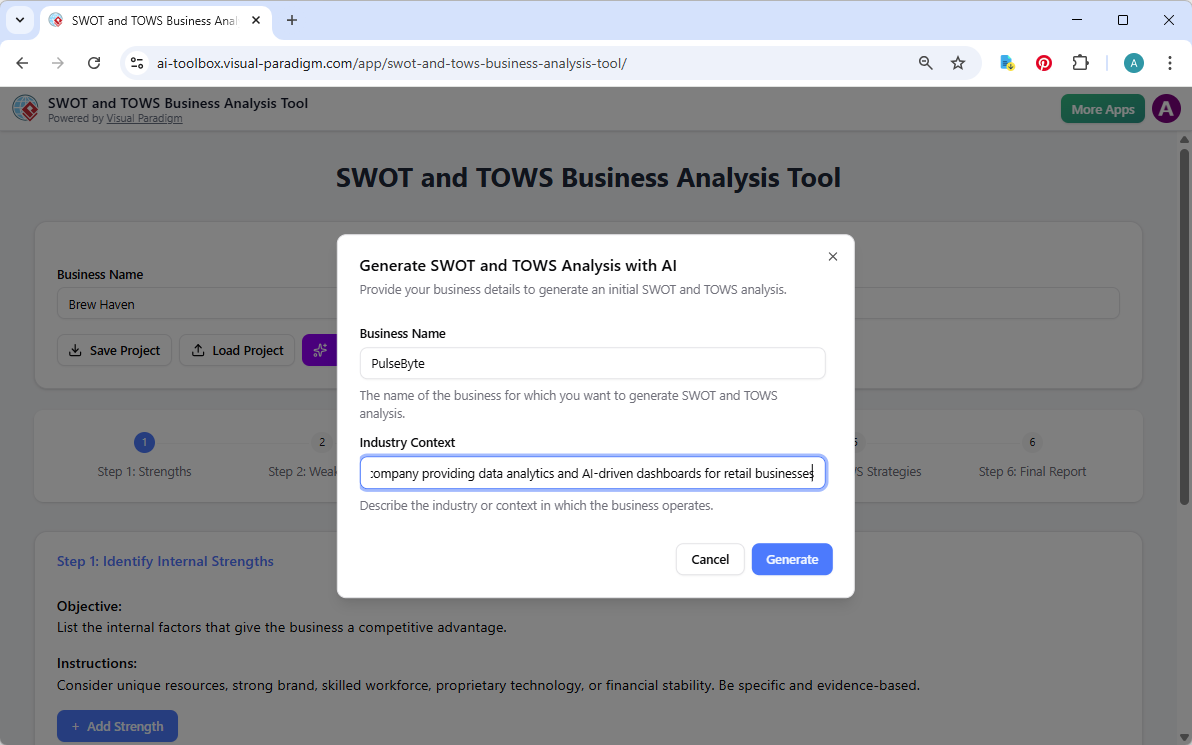Open the Visual Paradigm link

(144, 117)
